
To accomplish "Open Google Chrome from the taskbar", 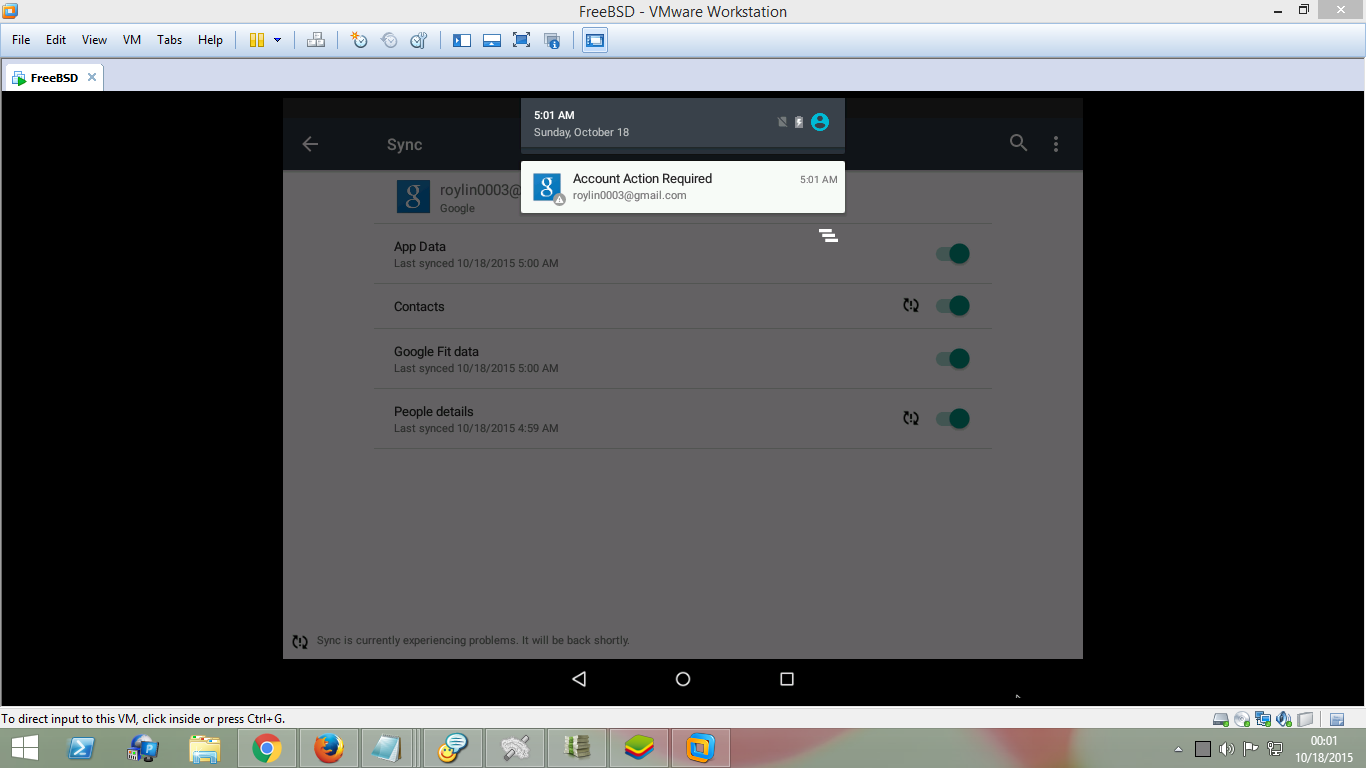I will [267, 748].
